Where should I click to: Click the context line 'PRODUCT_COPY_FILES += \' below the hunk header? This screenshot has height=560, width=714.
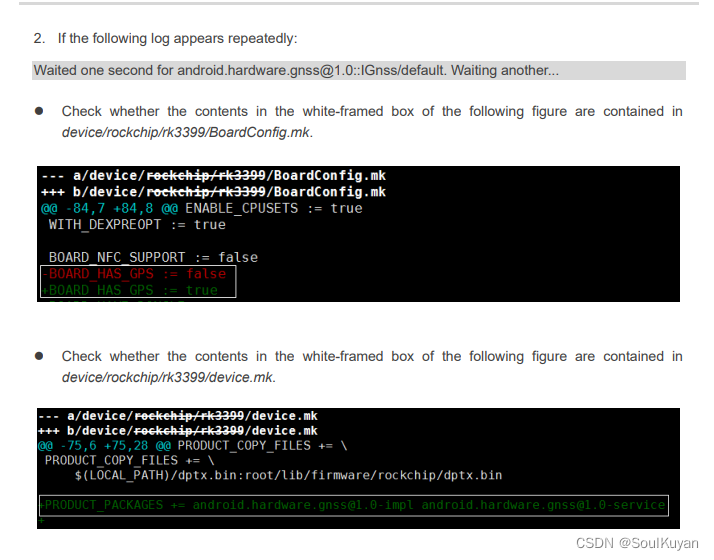[129, 461]
